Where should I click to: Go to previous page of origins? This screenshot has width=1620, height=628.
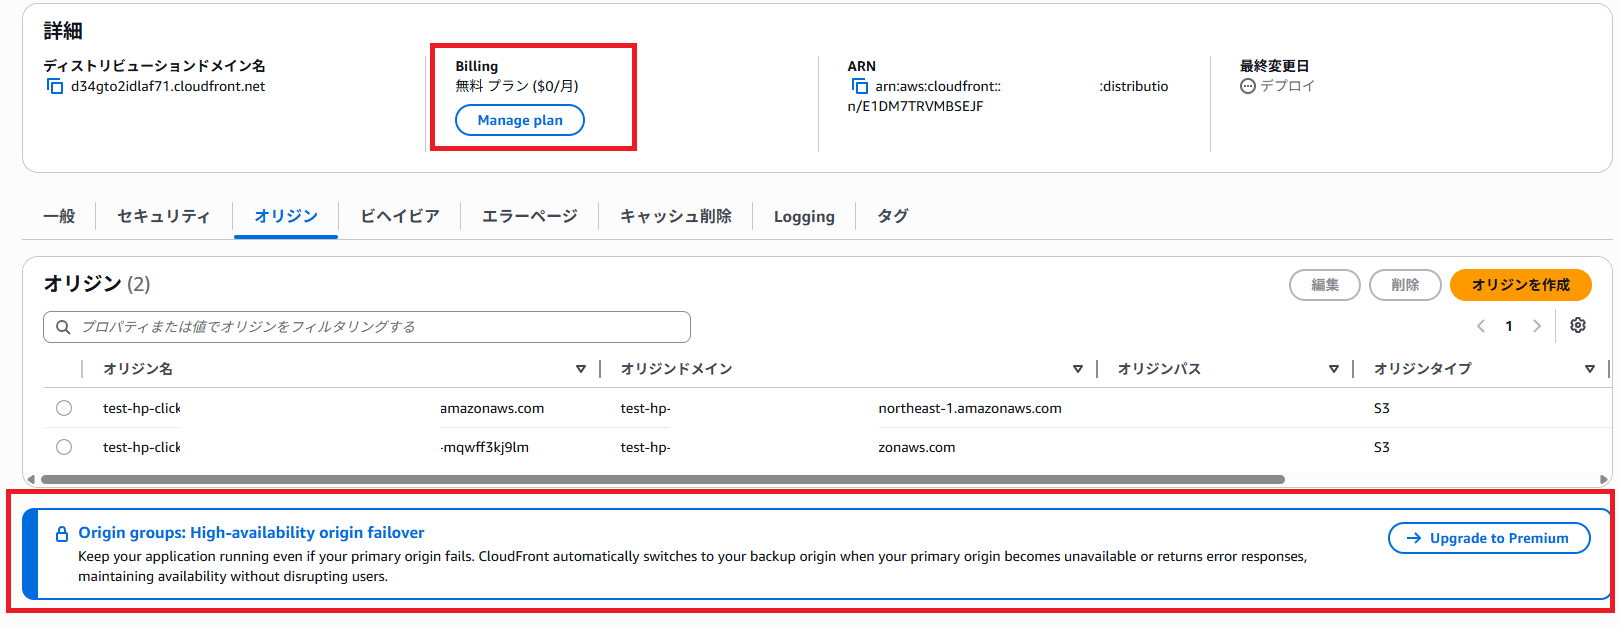[1481, 326]
